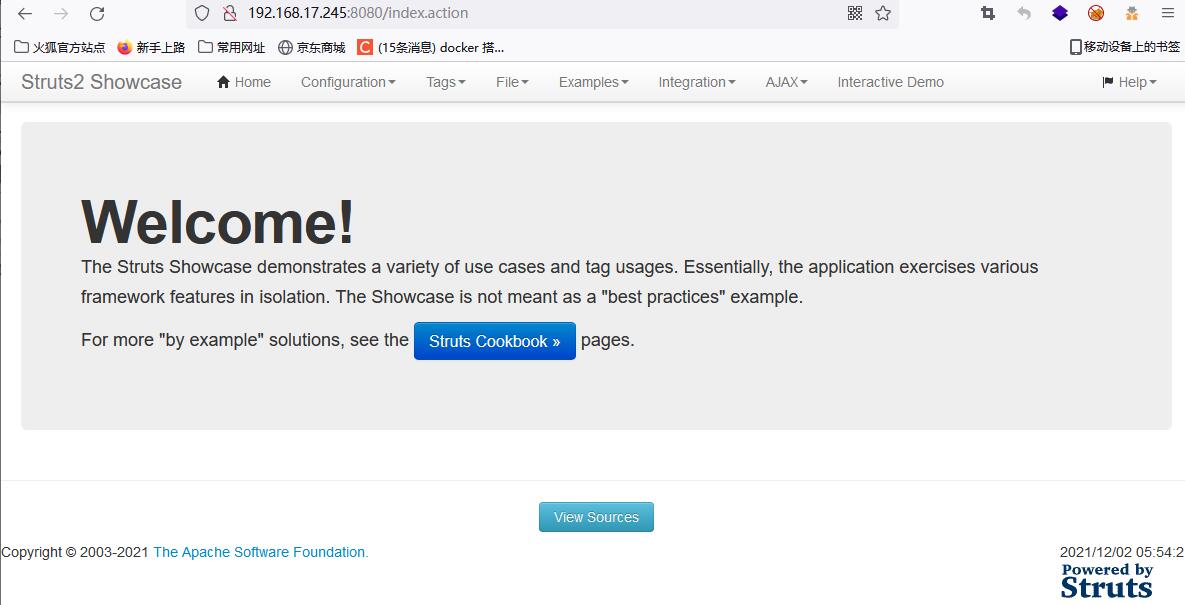Click the address bar URL field

coord(544,13)
